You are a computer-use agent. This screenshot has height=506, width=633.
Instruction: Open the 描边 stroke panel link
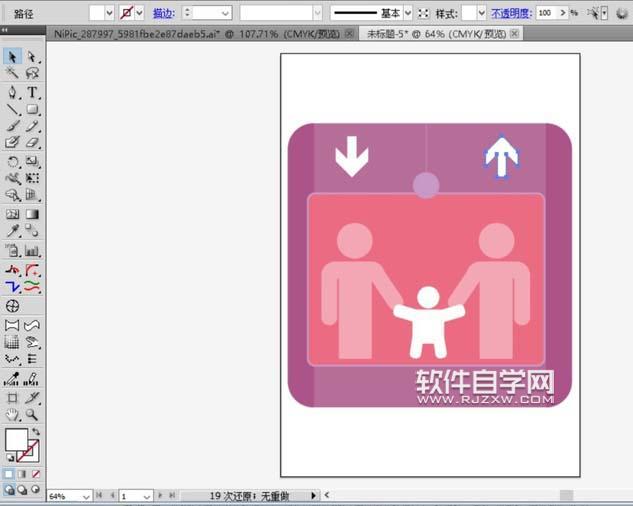tap(164, 13)
